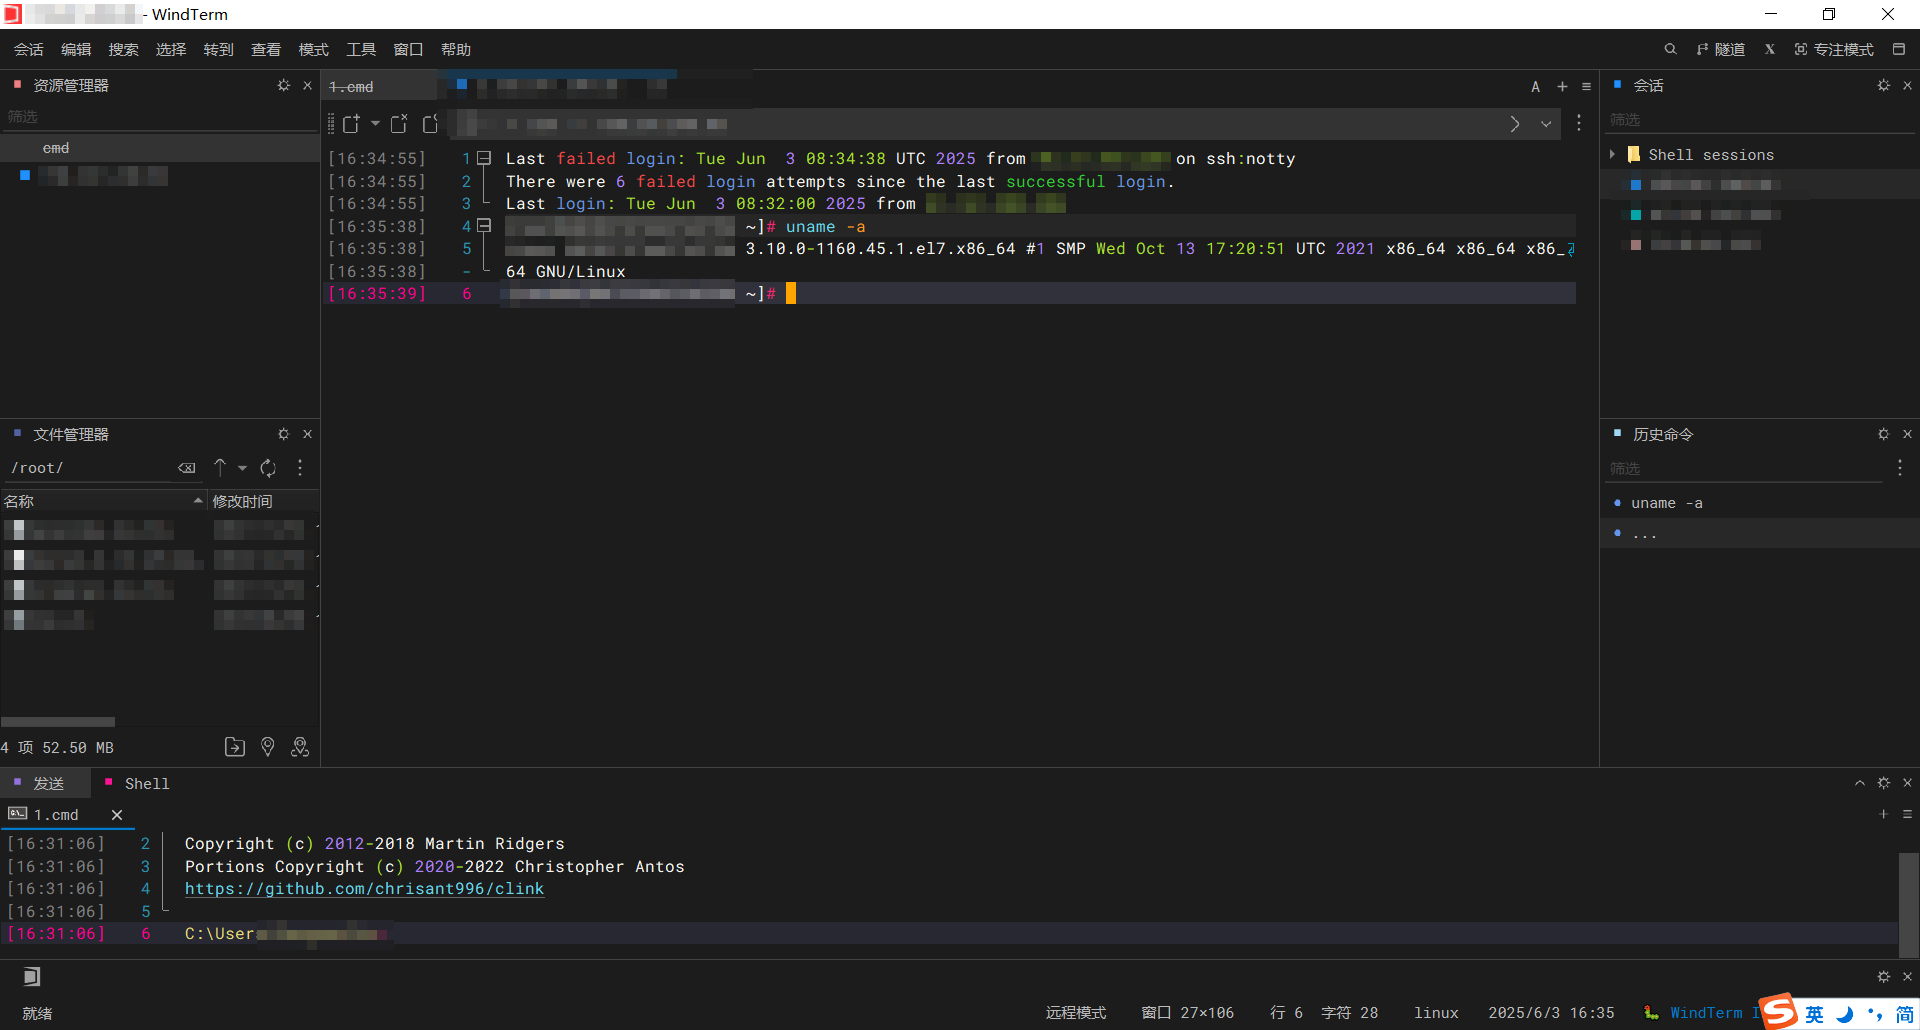Add a new tab with plus icon
The height and width of the screenshot is (1030, 1920).
(x=1562, y=87)
